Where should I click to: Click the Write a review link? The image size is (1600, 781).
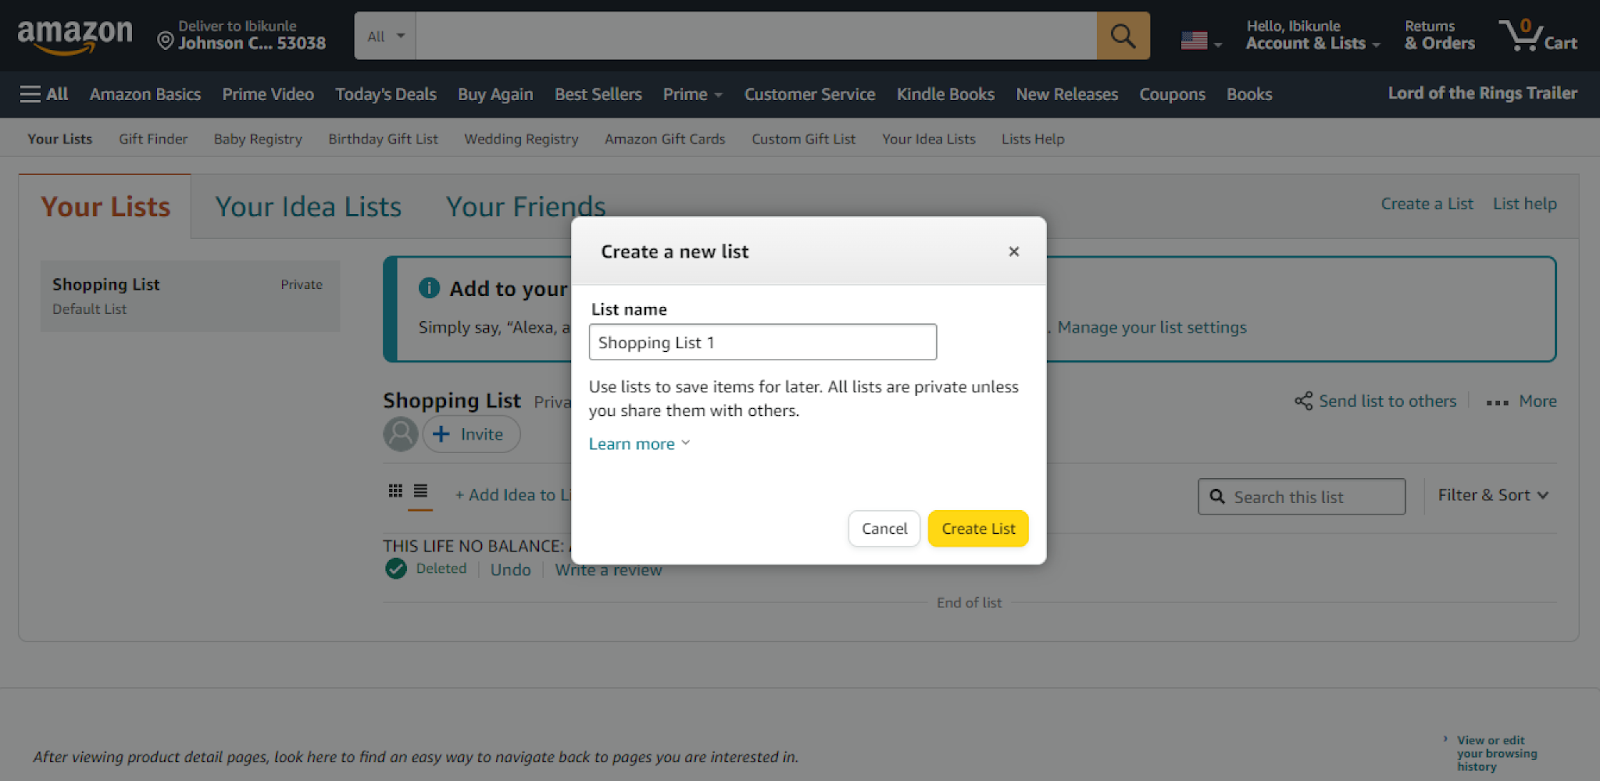point(608,570)
